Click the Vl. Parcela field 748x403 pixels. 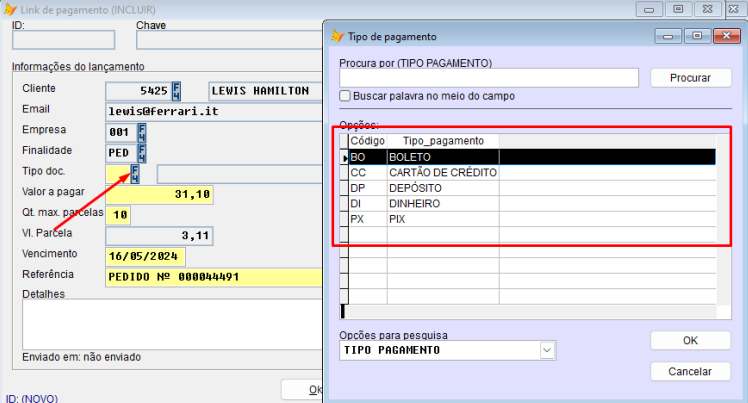coord(159,236)
